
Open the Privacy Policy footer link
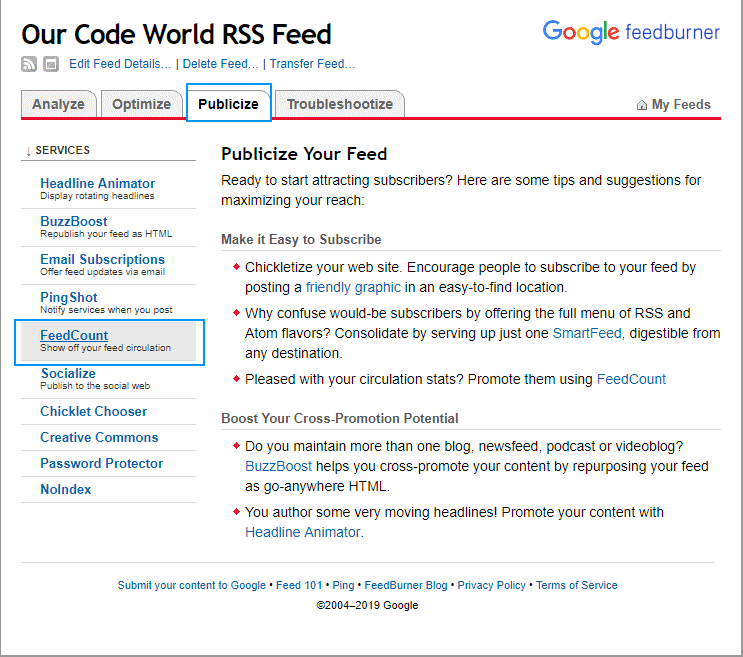(x=491, y=585)
